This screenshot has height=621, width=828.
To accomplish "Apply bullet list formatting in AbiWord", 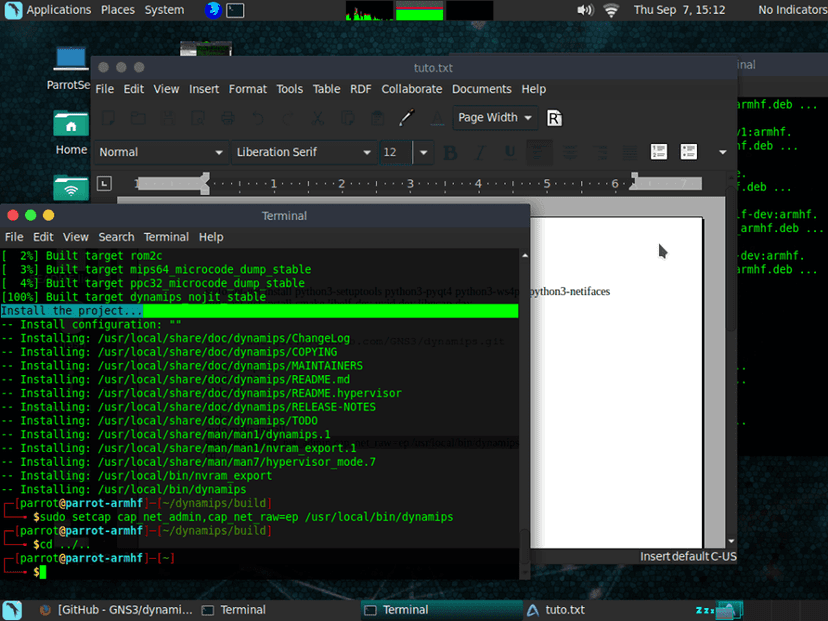I will pyautogui.click(x=689, y=152).
